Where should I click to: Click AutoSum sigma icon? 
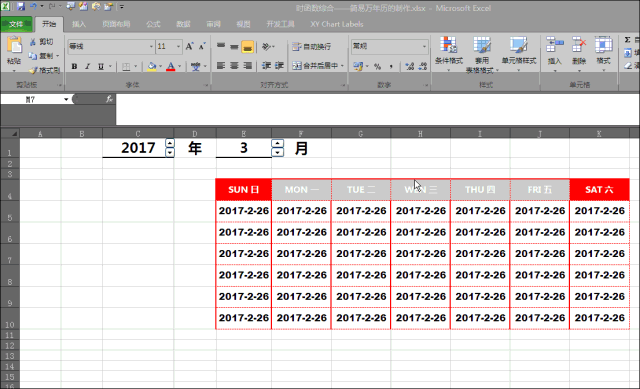click(628, 40)
